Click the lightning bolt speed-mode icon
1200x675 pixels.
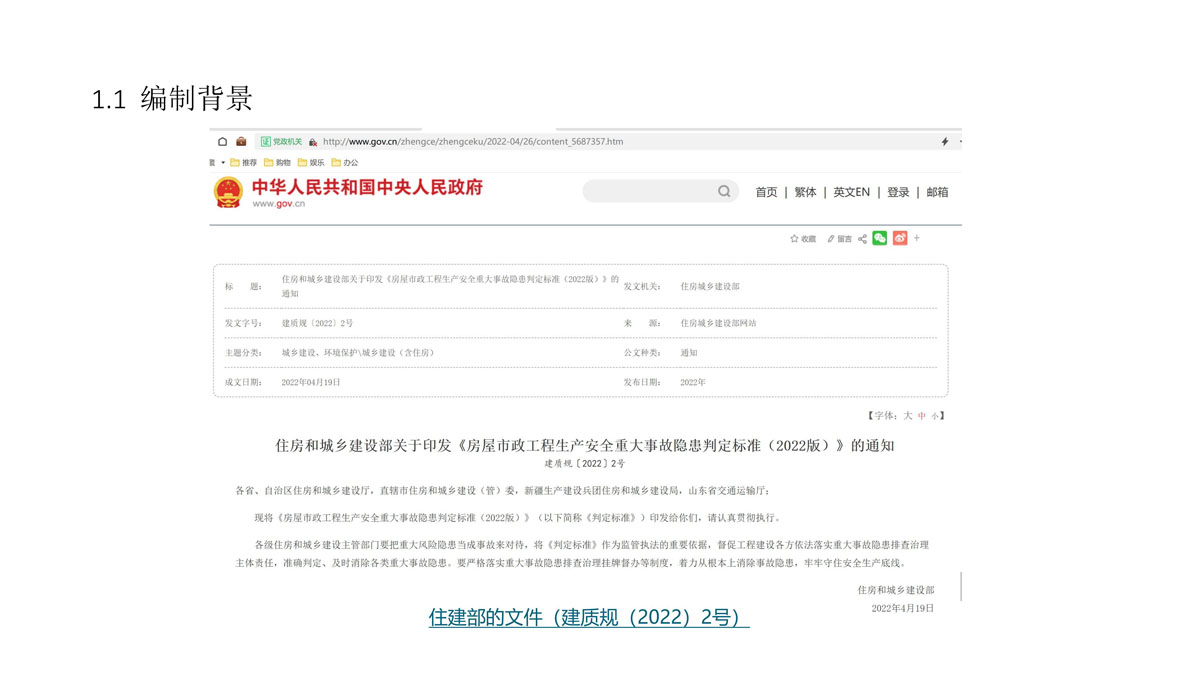pyautogui.click(x=945, y=142)
